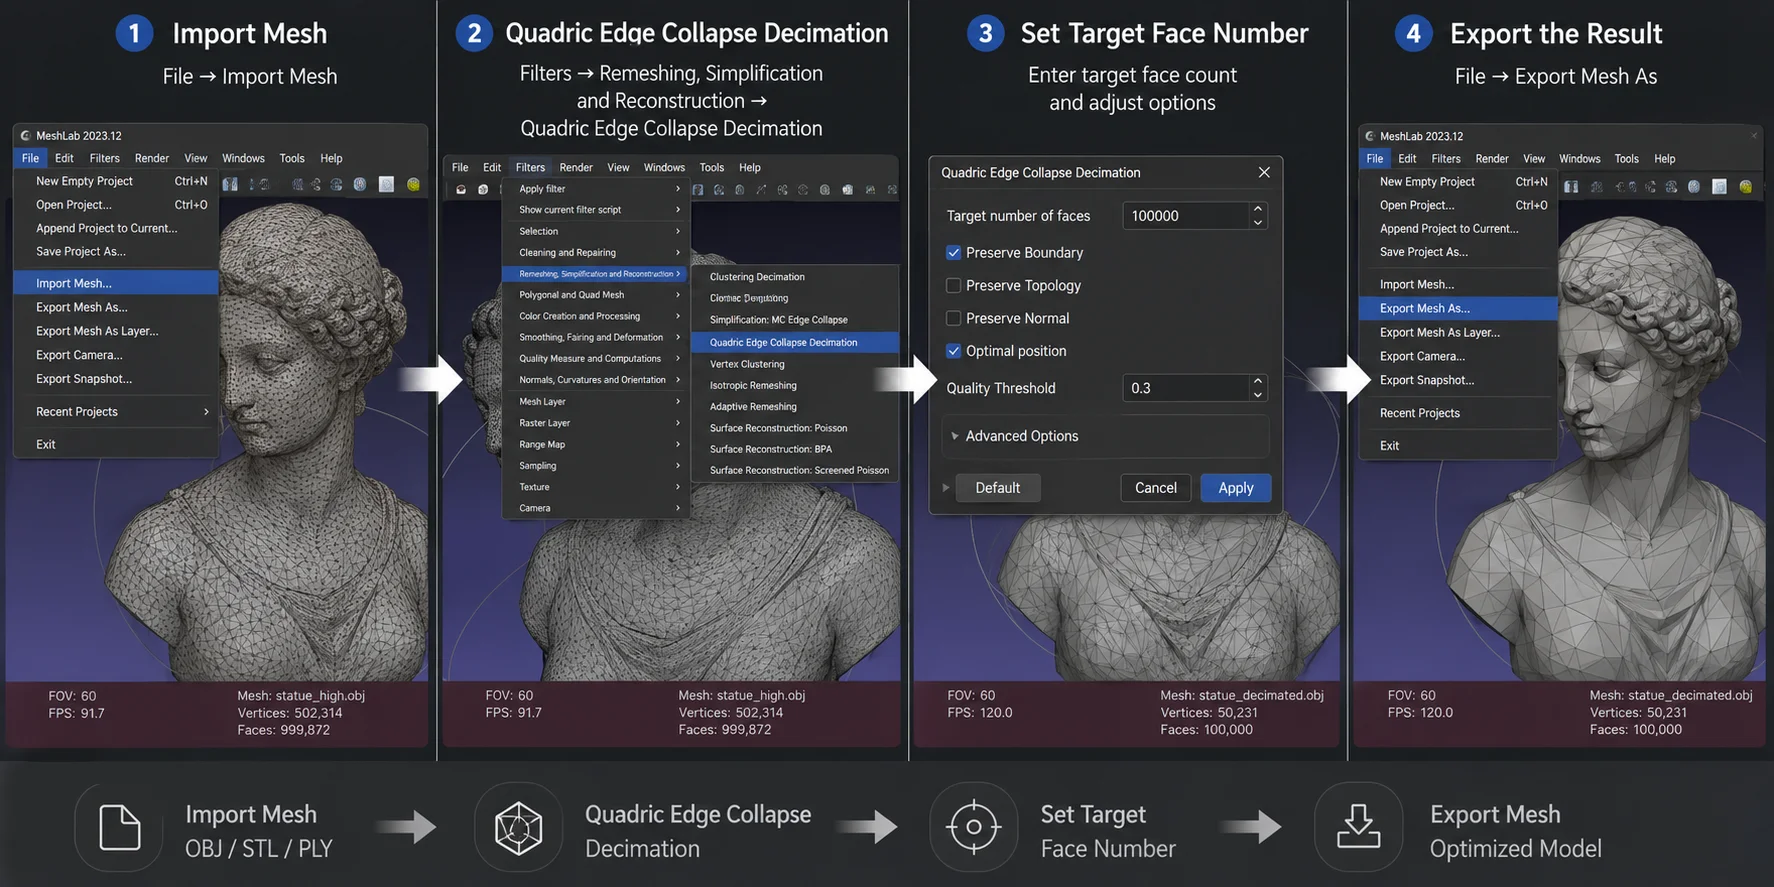Disable the Optimal position checkbox
This screenshot has height=887, width=1774.
(954, 351)
